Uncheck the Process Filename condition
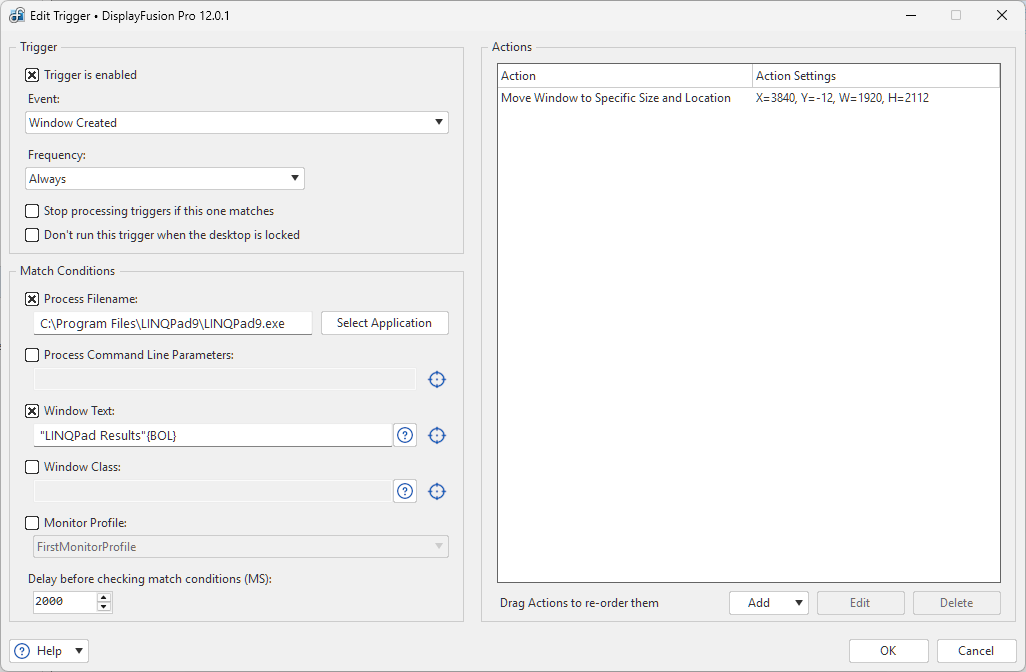 (x=32, y=299)
